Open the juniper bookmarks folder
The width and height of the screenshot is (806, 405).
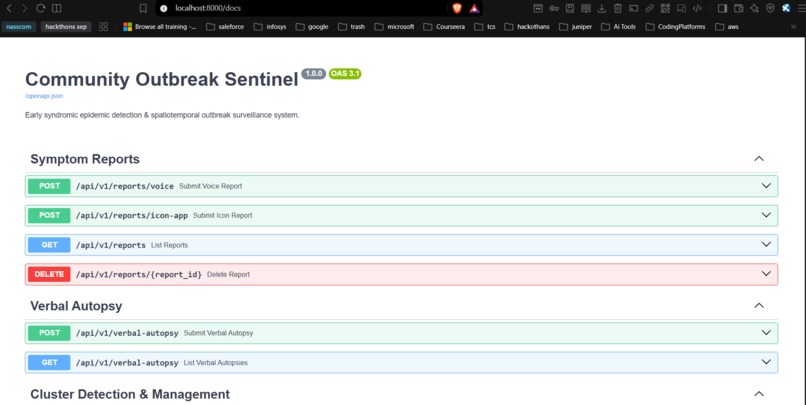pos(576,27)
